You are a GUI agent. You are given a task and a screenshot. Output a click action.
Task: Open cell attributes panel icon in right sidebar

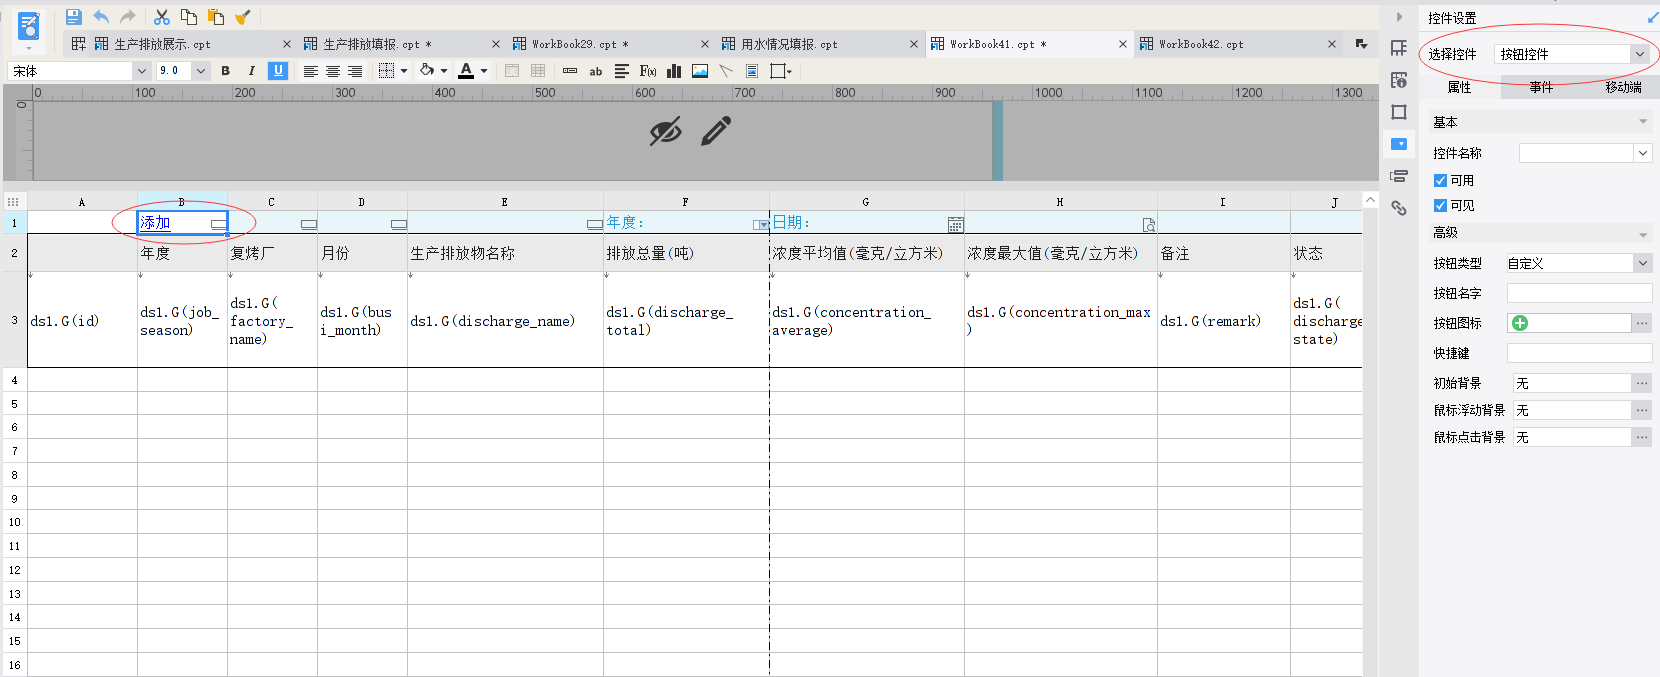[1399, 80]
